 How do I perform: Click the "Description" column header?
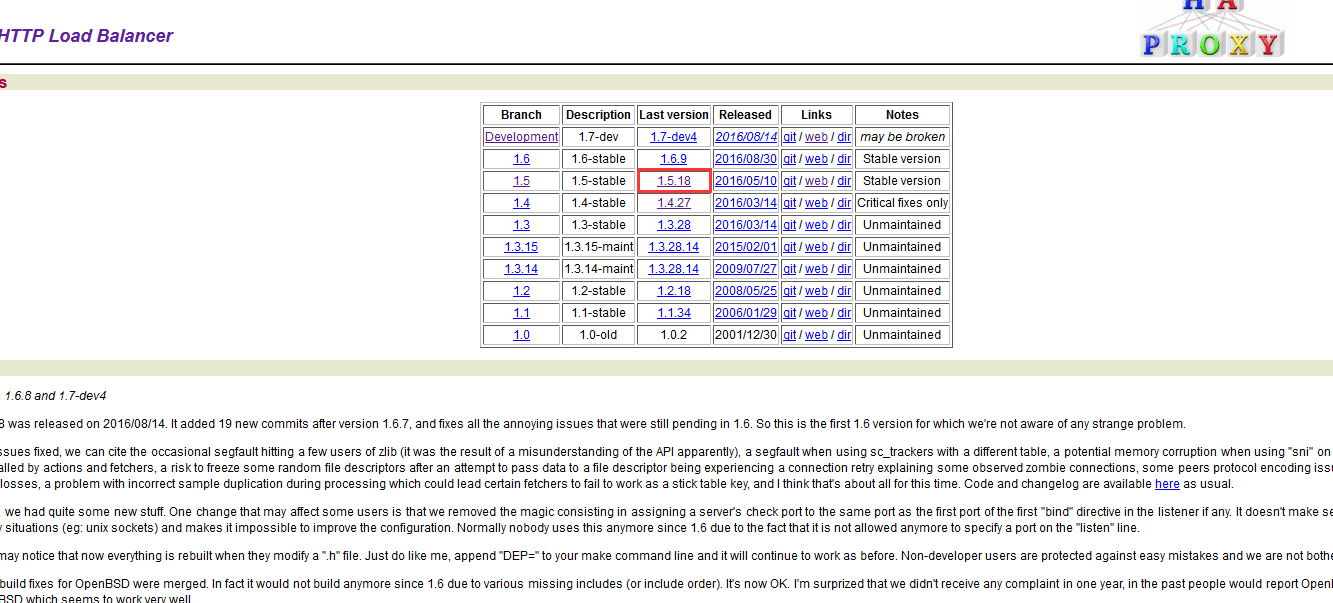click(x=598, y=115)
